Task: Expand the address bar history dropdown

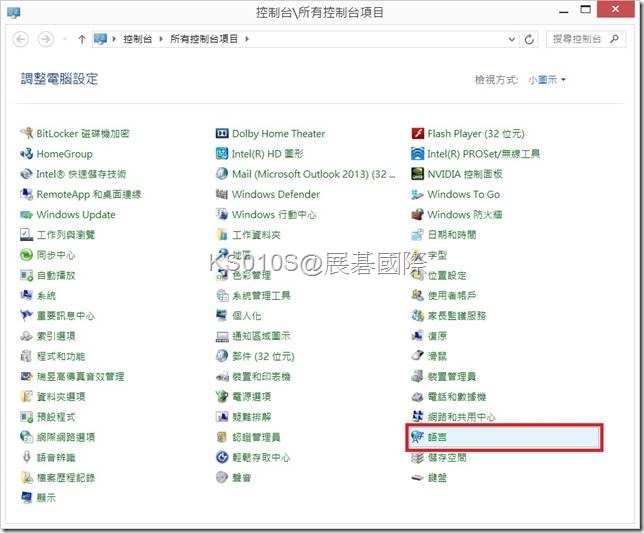Action: point(512,39)
